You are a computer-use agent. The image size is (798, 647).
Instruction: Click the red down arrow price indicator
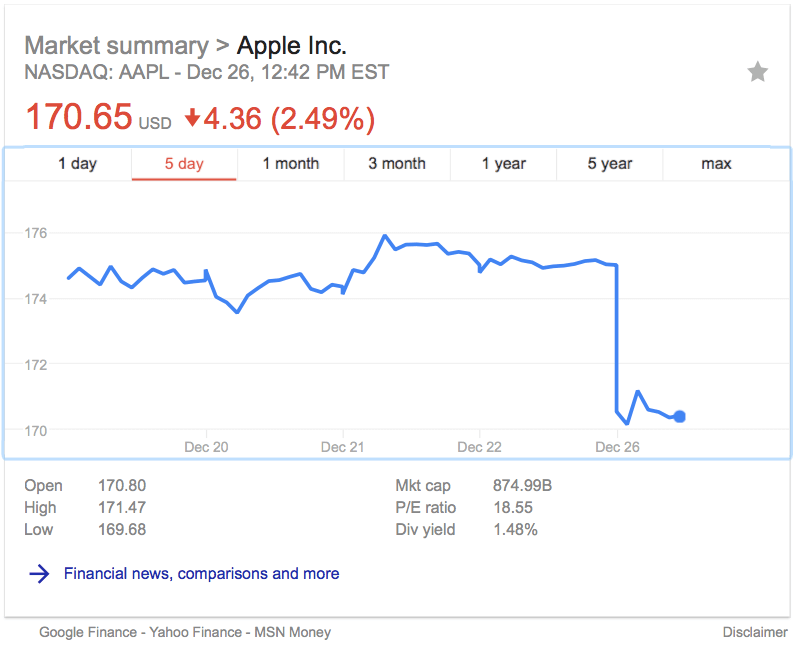pyautogui.click(x=192, y=120)
